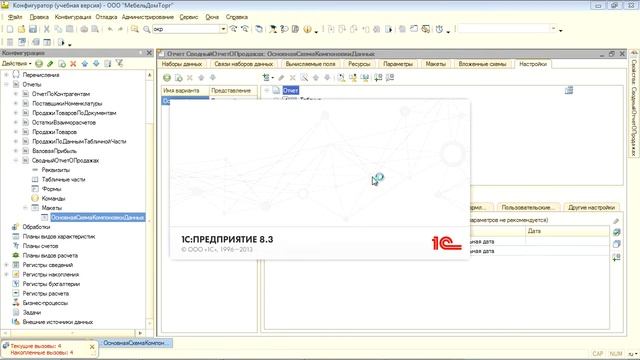Open the add structure element dropdown arrow
Viewport: 640px width, 360px height.
click(273, 78)
